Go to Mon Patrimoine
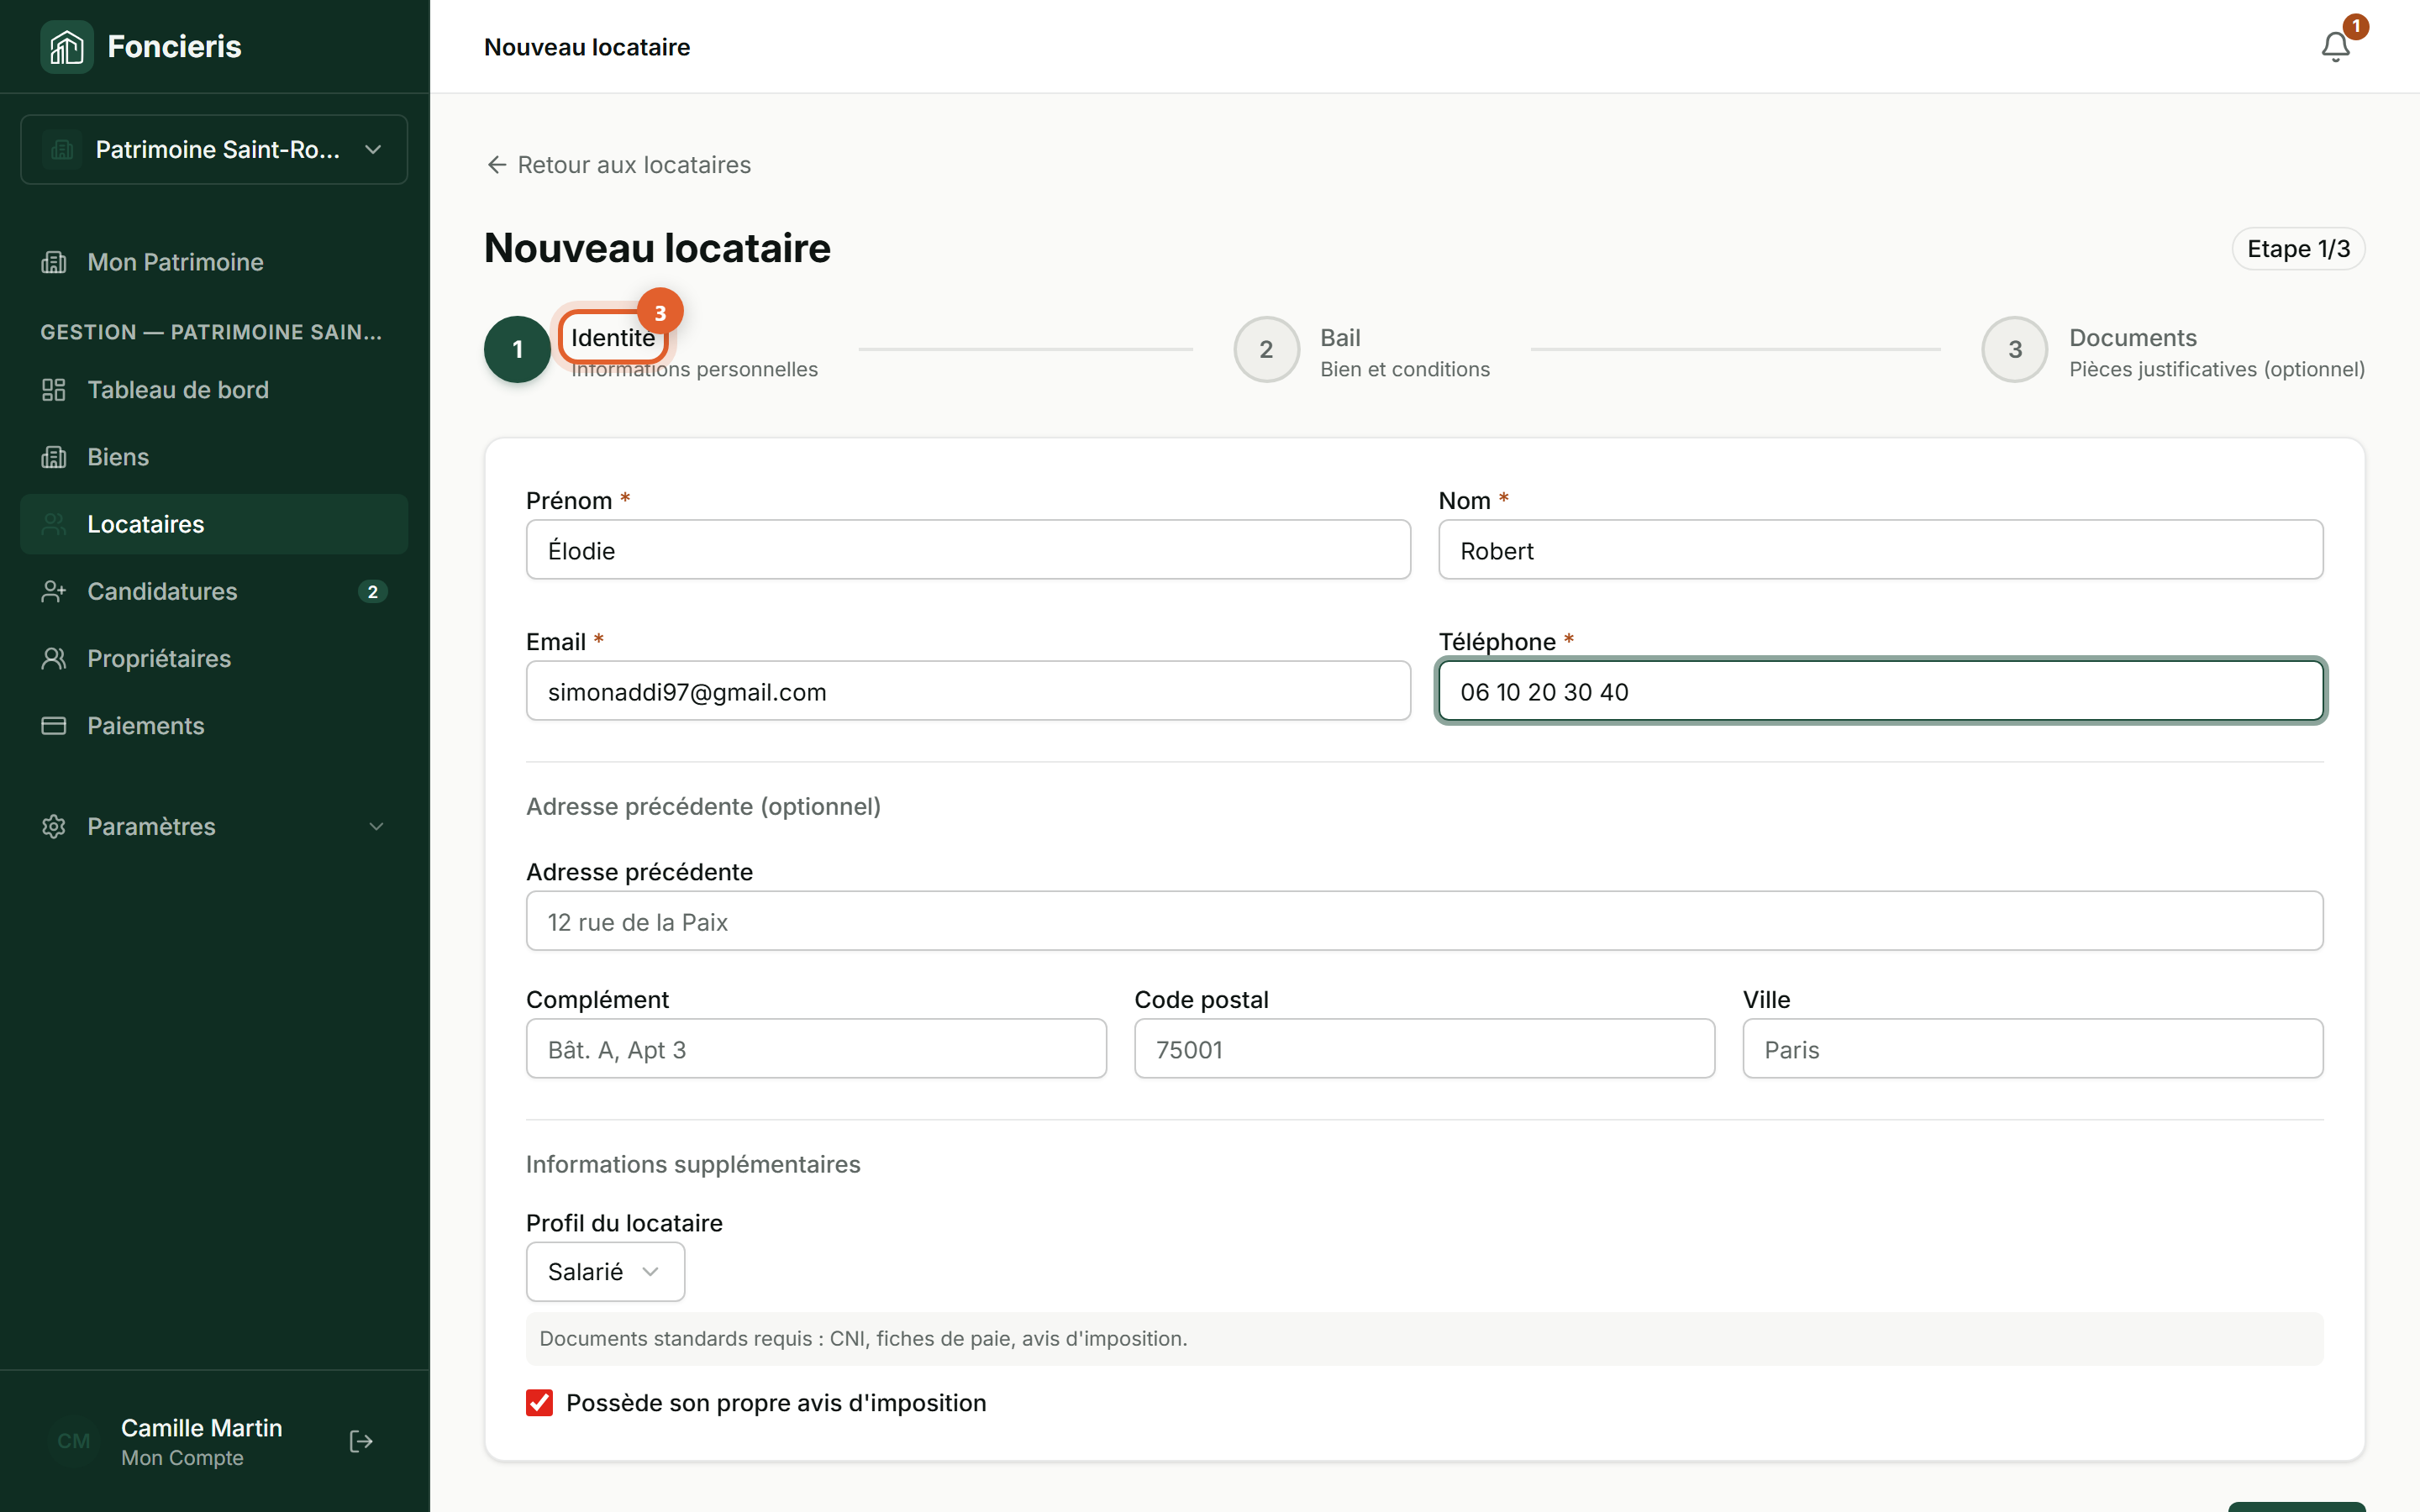Image resolution: width=2420 pixels, height=1512 pixels. click(x=214, y=262)
